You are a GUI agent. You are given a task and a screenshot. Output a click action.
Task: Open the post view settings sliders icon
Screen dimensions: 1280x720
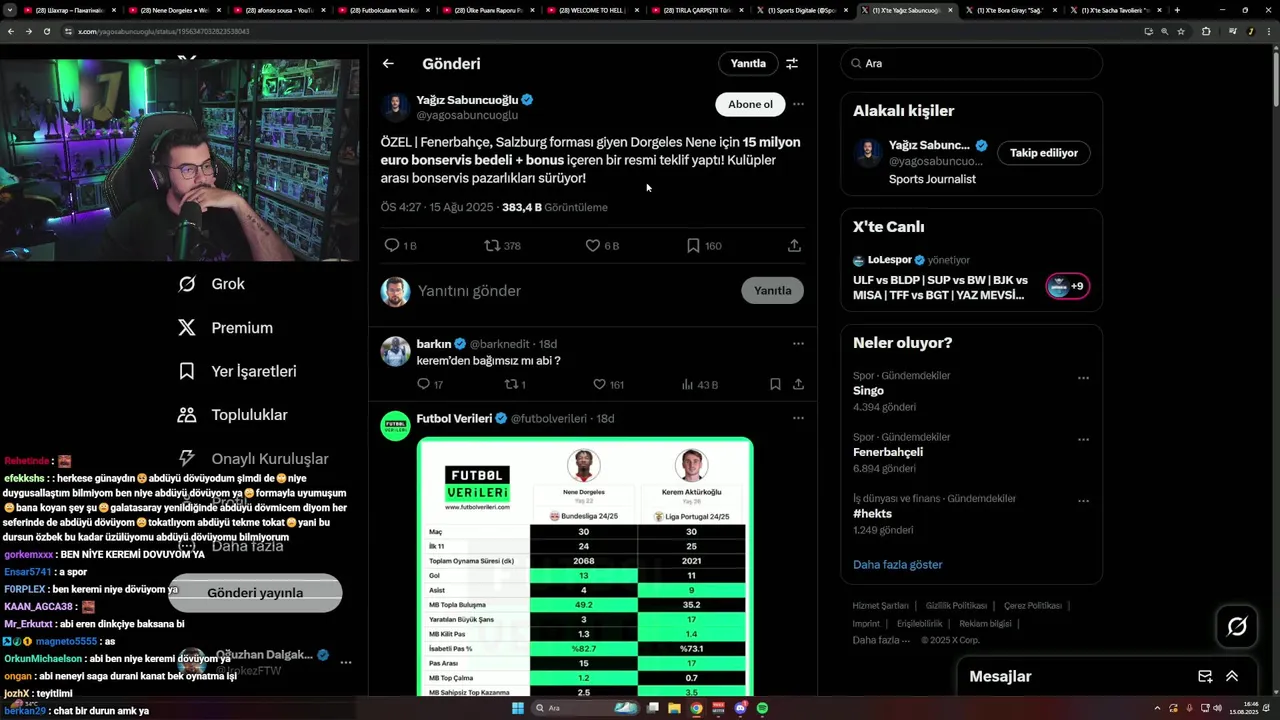pos(792,63)
